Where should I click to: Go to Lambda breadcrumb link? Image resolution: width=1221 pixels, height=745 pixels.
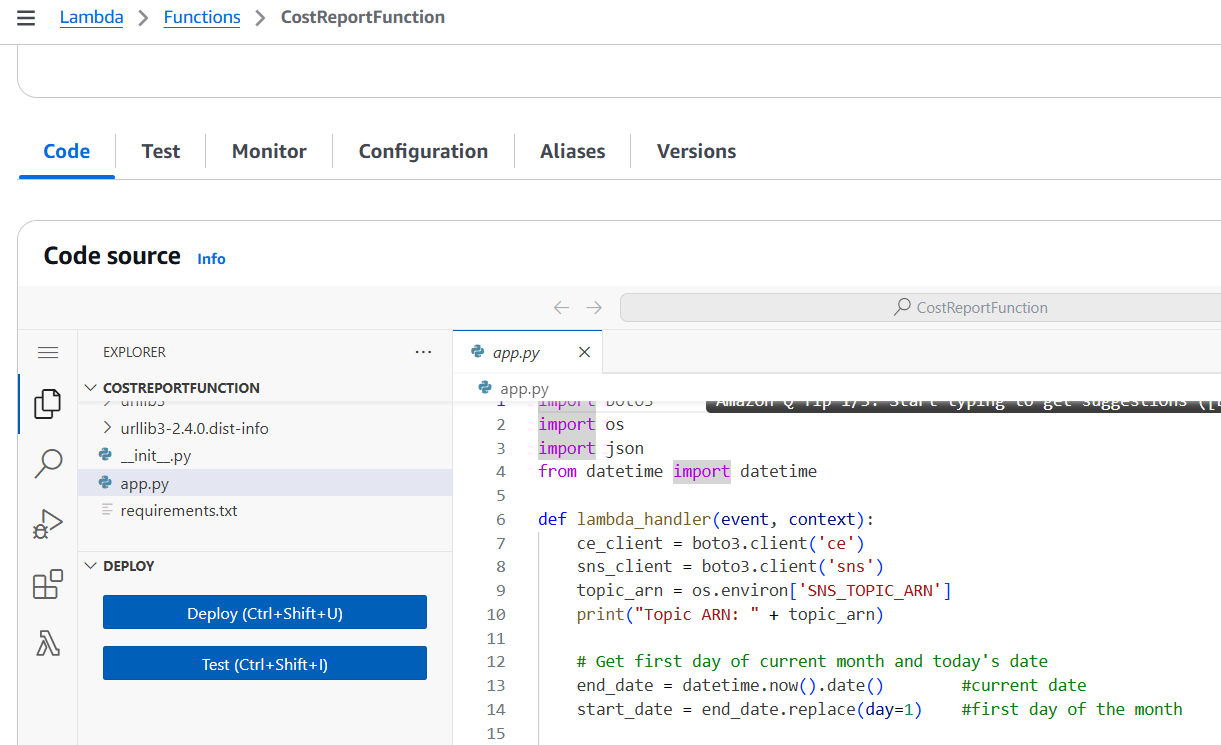92,17
